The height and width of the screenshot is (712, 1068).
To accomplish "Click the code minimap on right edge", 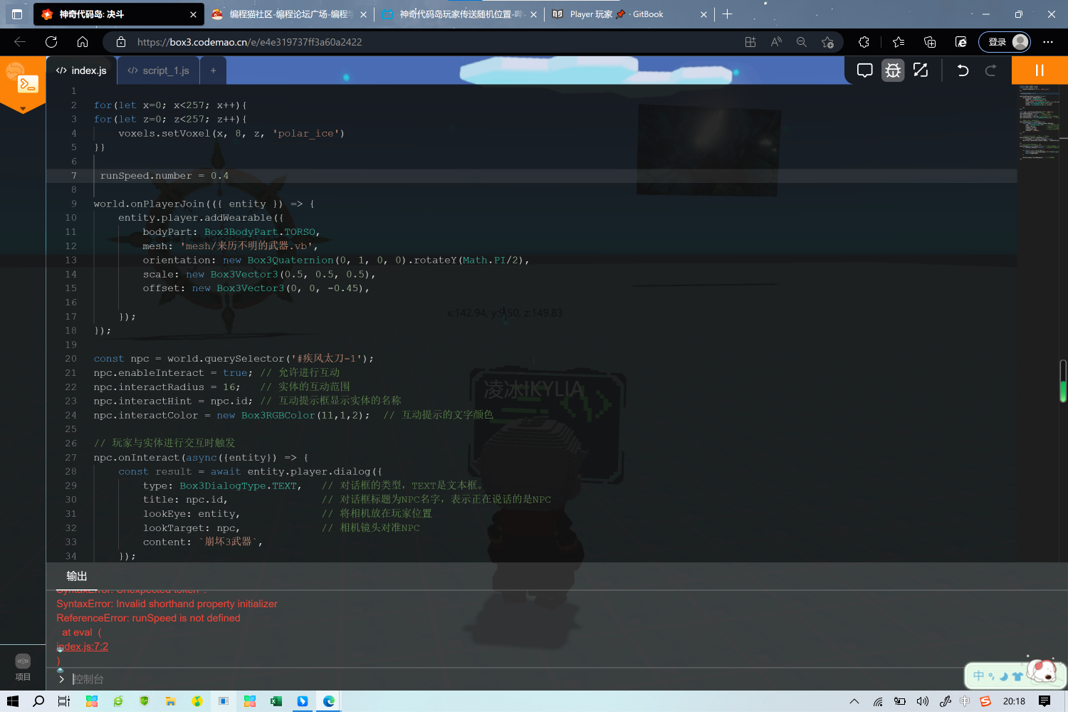I will tap(1039, 123).
